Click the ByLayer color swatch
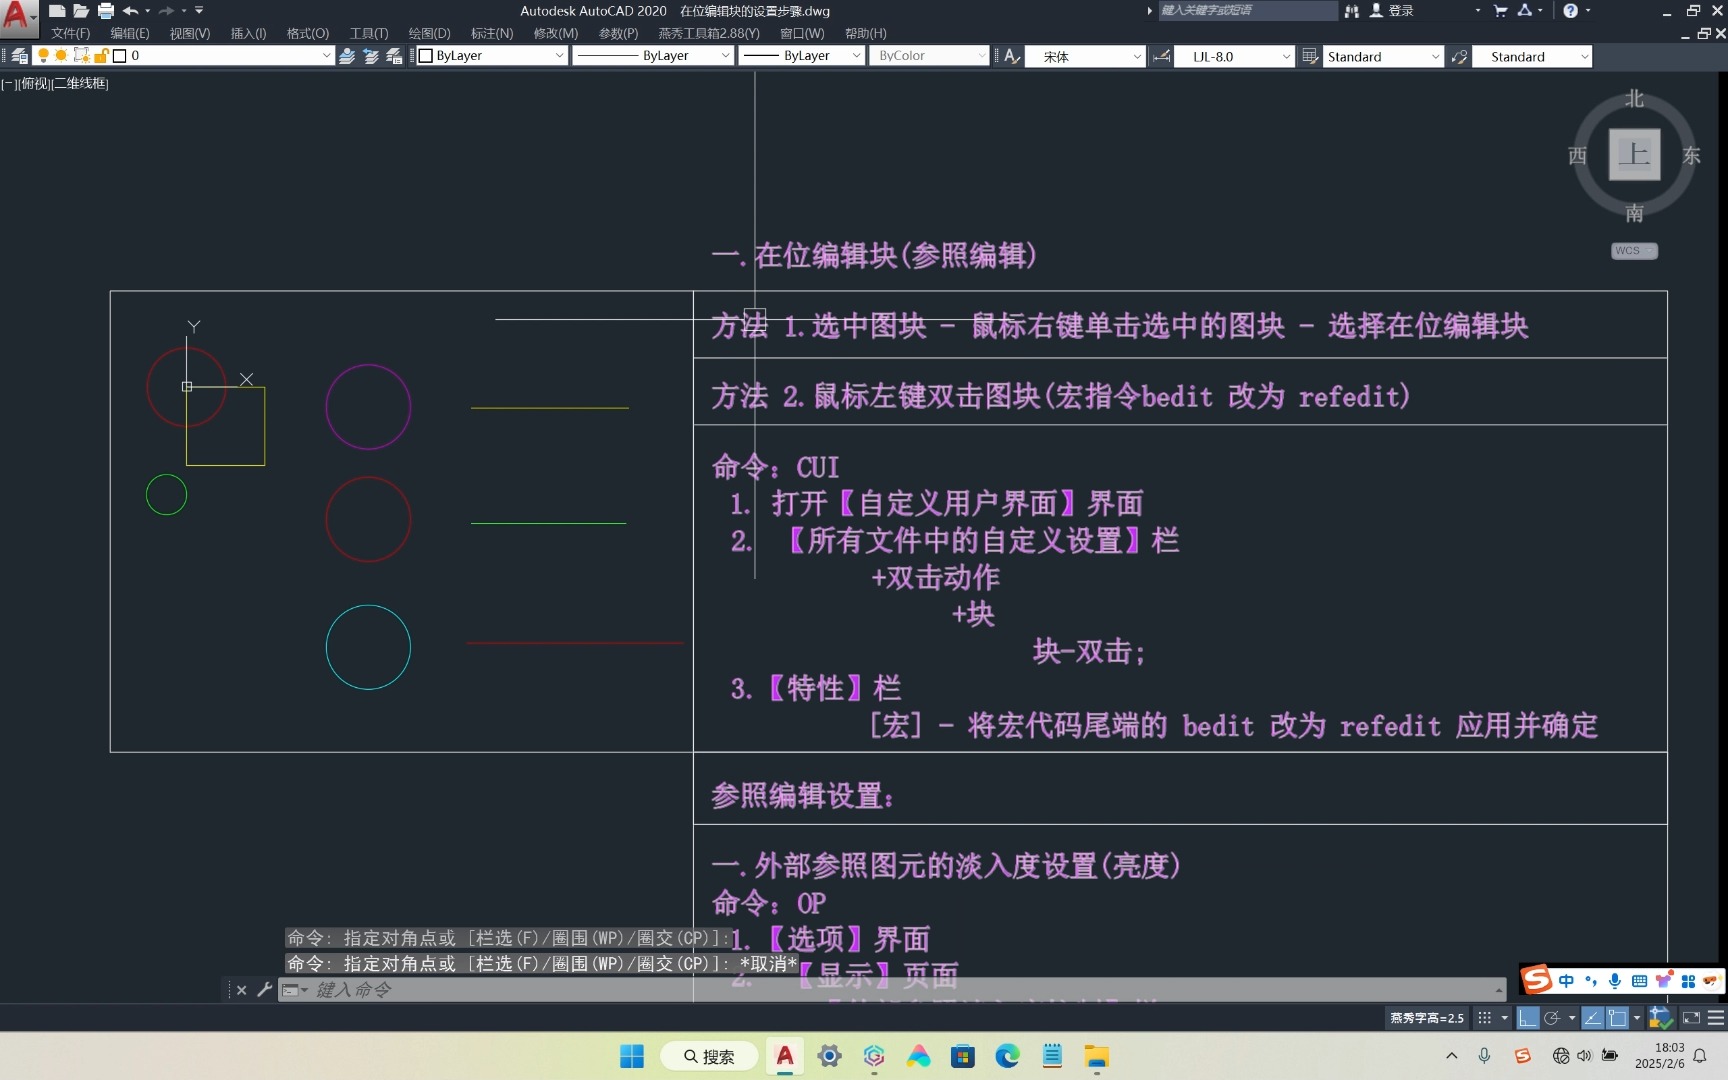The height and width of the screenshot is (1080, 1728). point(424,56)
